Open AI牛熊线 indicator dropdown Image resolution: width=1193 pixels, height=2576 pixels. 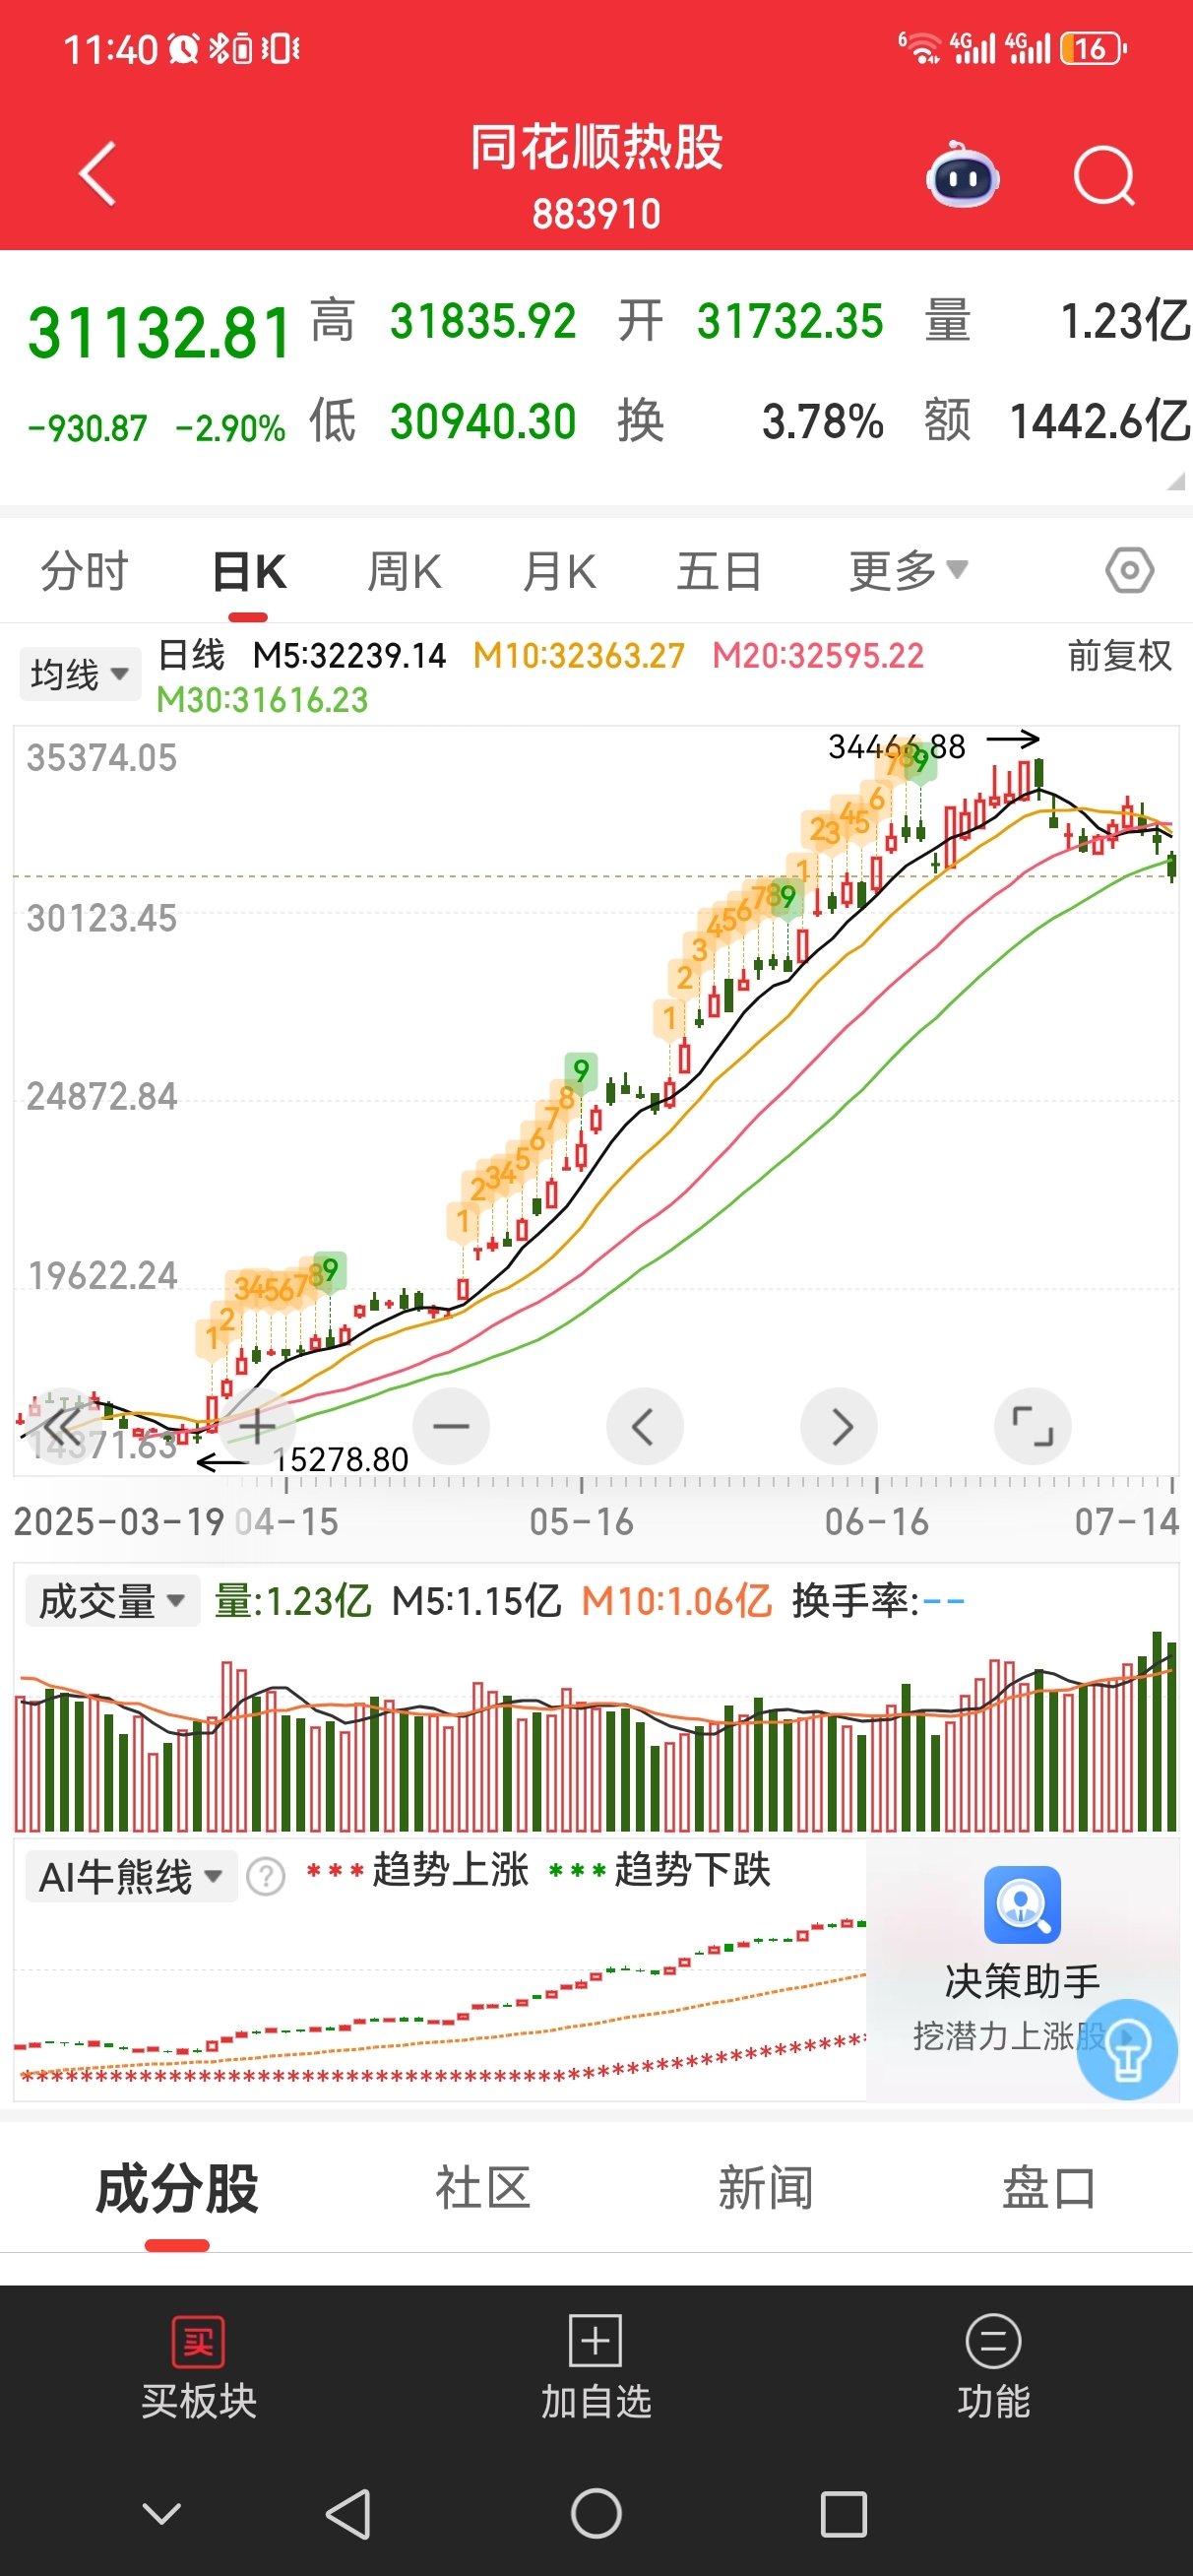pyautogui.click(x=131, y=1877)
